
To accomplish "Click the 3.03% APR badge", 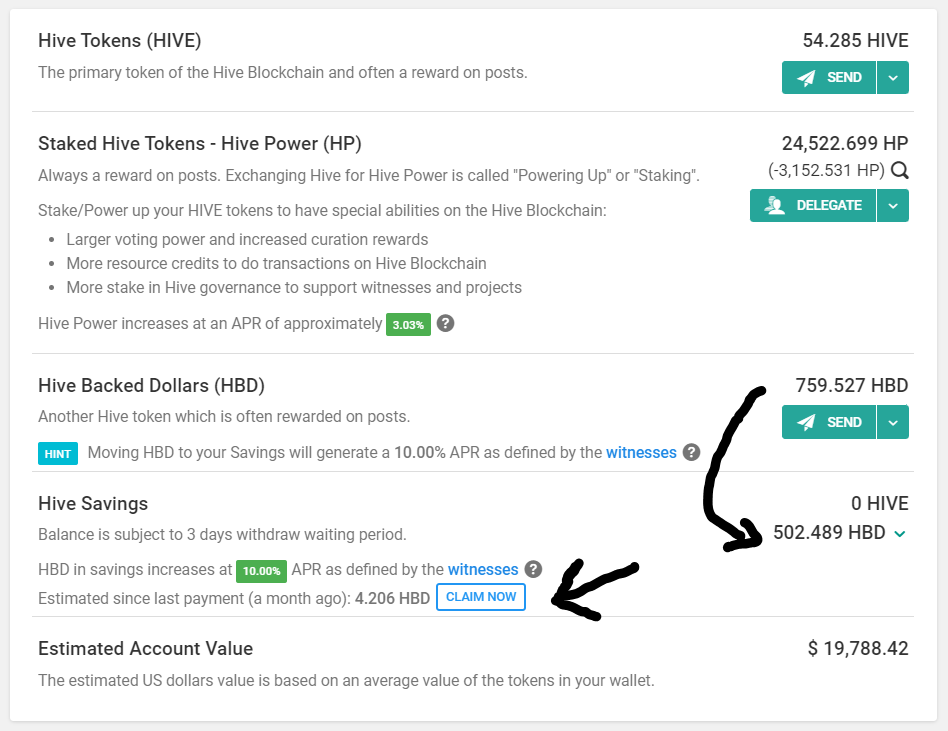I will [409, 325].
